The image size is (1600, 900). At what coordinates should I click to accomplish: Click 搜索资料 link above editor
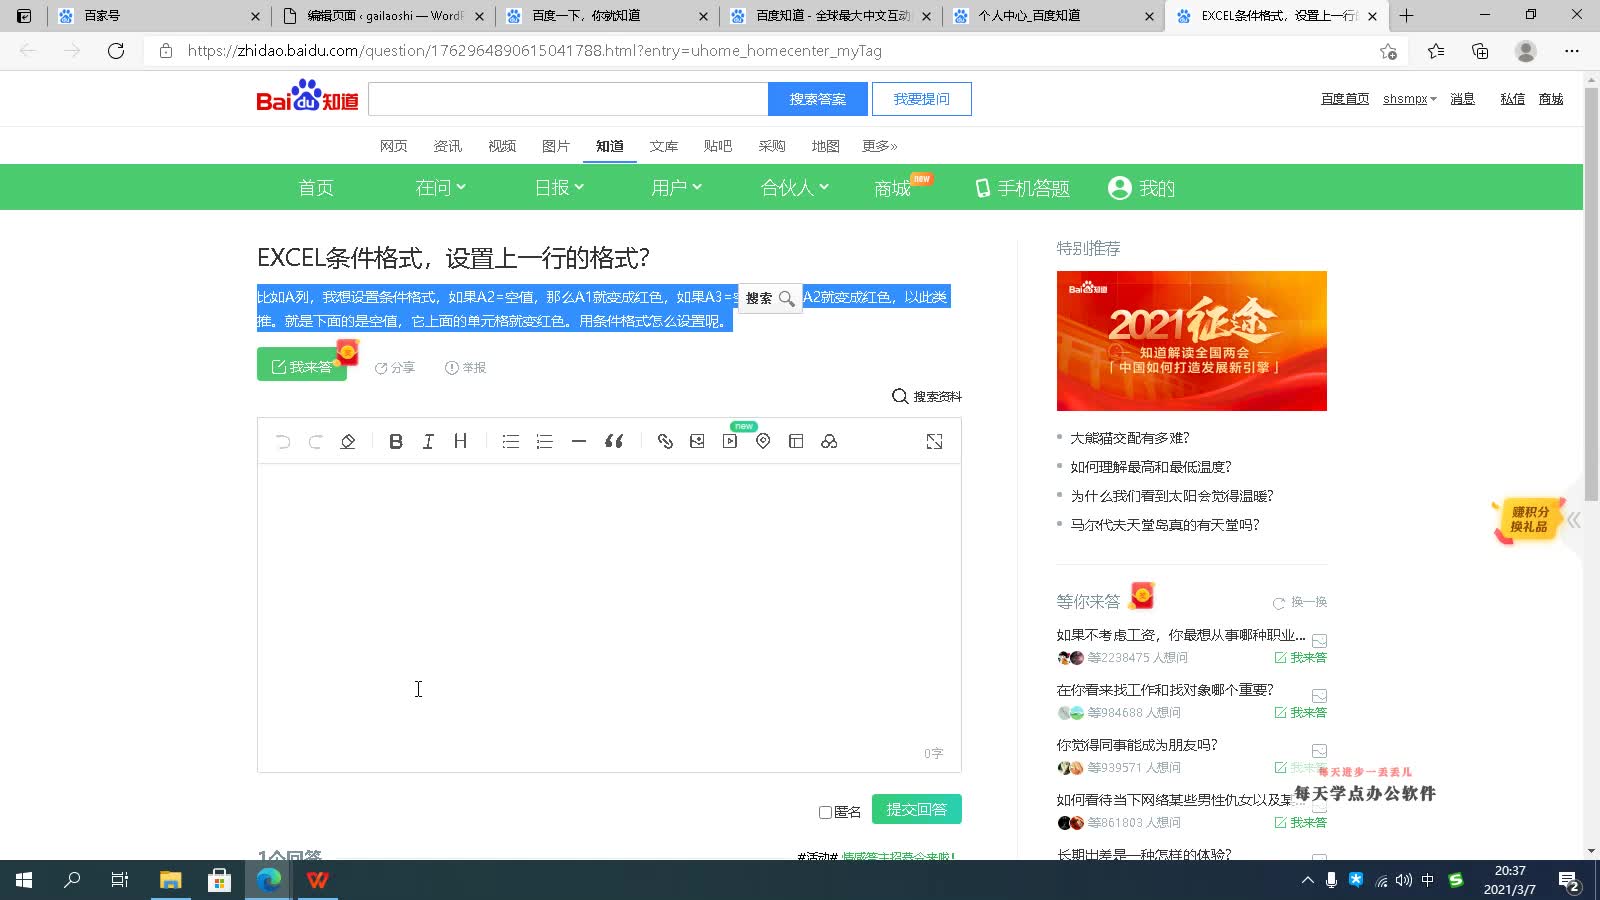click(x=927, y=396)
